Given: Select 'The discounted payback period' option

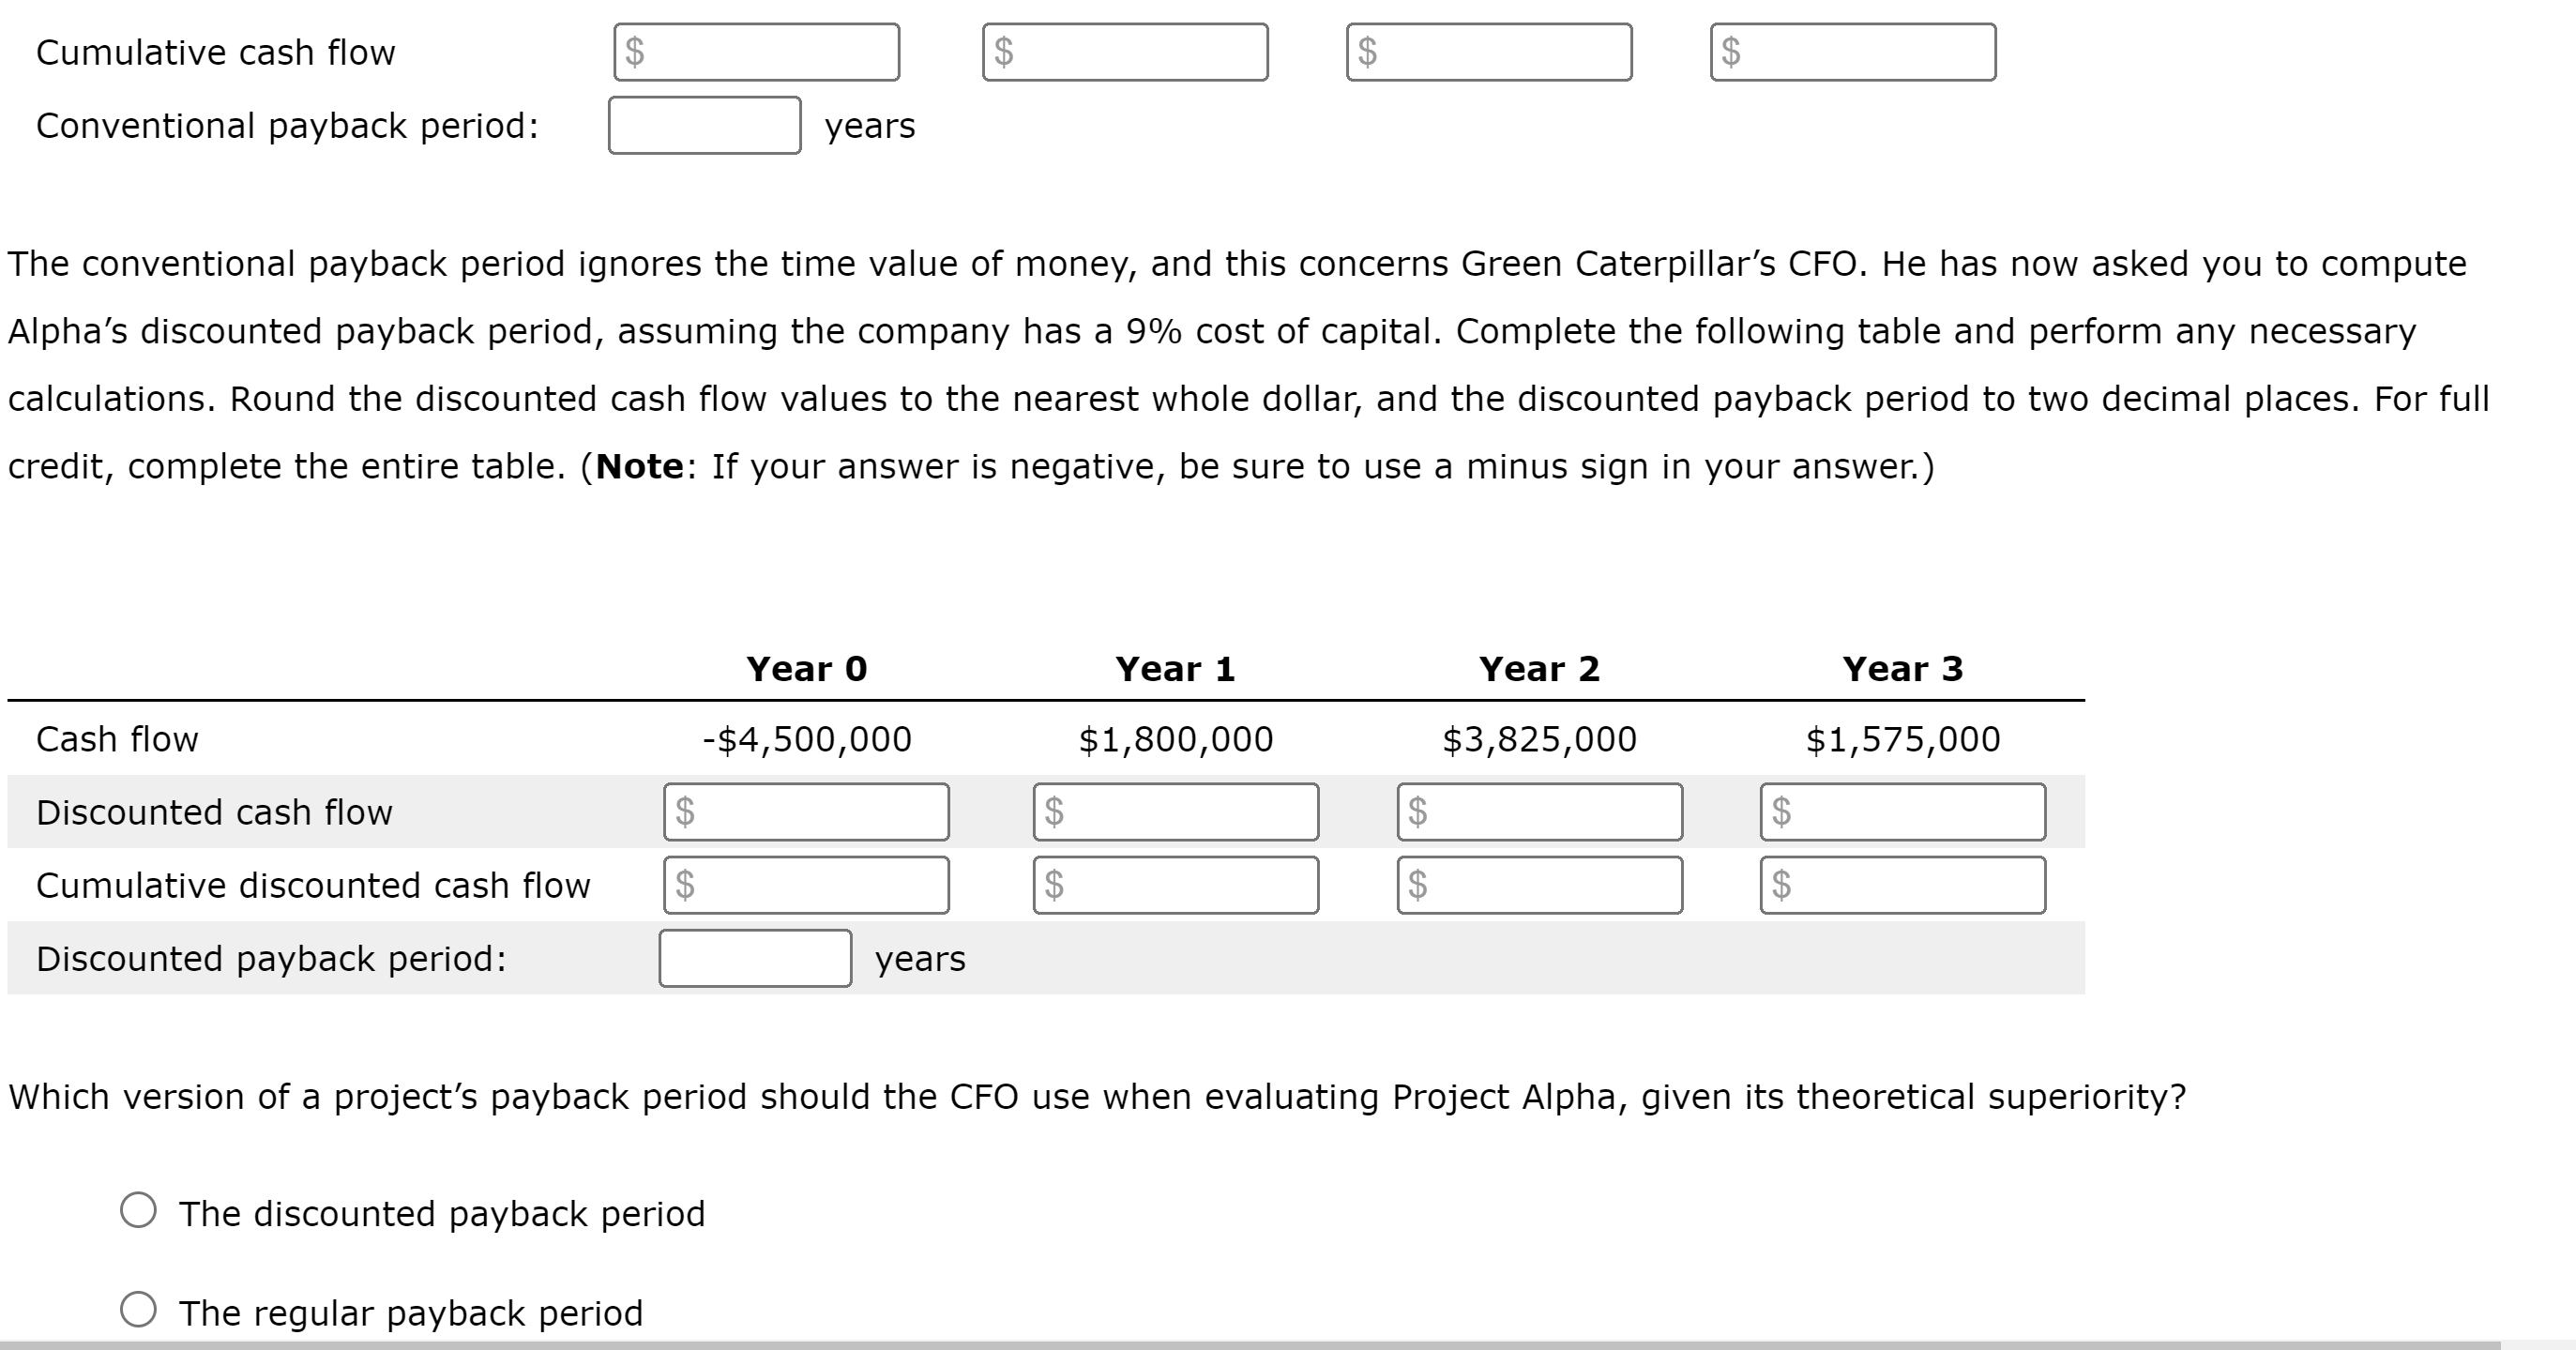Looking at the screenshot, I should point(139,1211).
